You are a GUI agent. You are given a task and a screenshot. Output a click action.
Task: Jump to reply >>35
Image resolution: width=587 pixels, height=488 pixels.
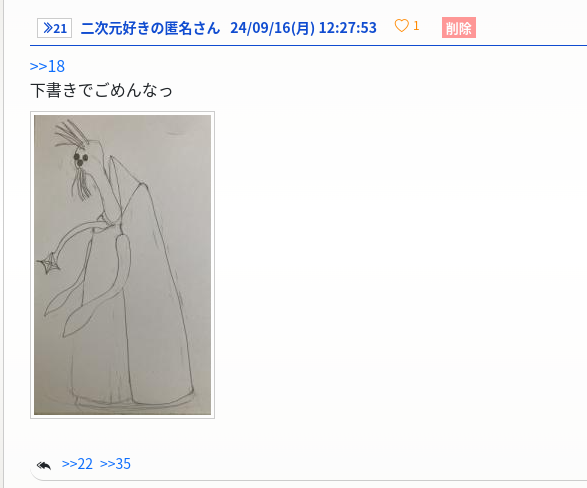click(115, 464)
